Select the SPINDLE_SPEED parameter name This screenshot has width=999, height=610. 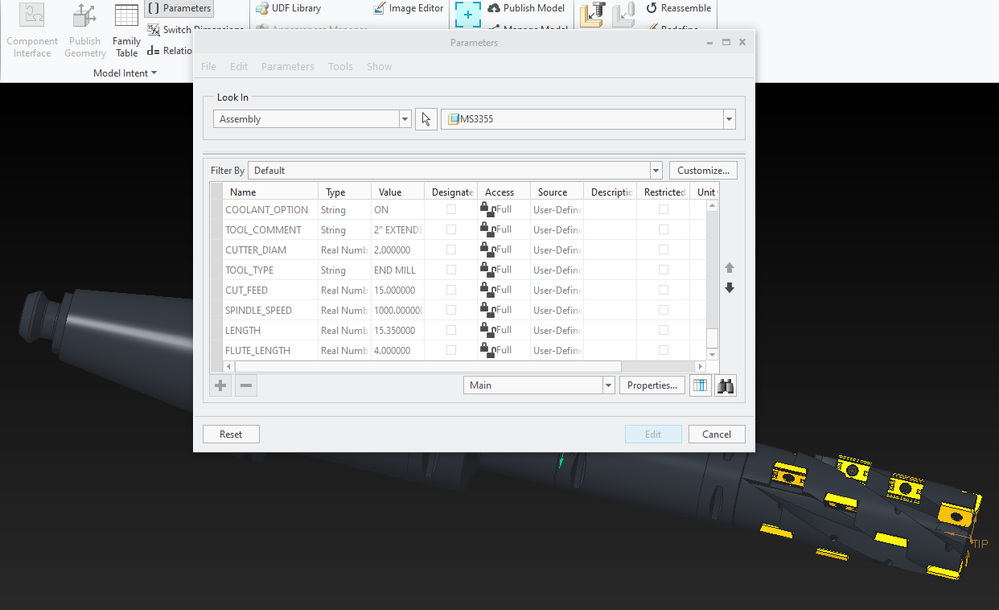pyautogui.click(x=258, y=310)
